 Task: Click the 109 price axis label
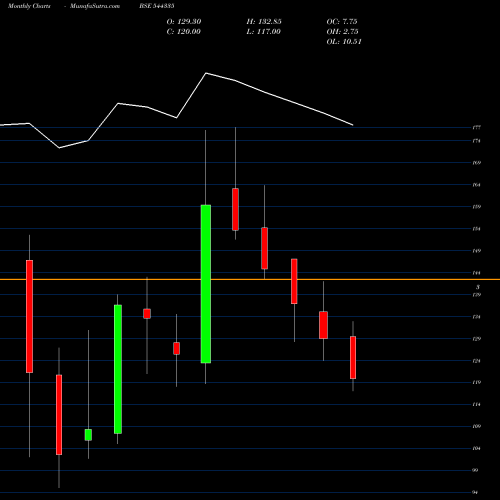(x=476, y=426)
